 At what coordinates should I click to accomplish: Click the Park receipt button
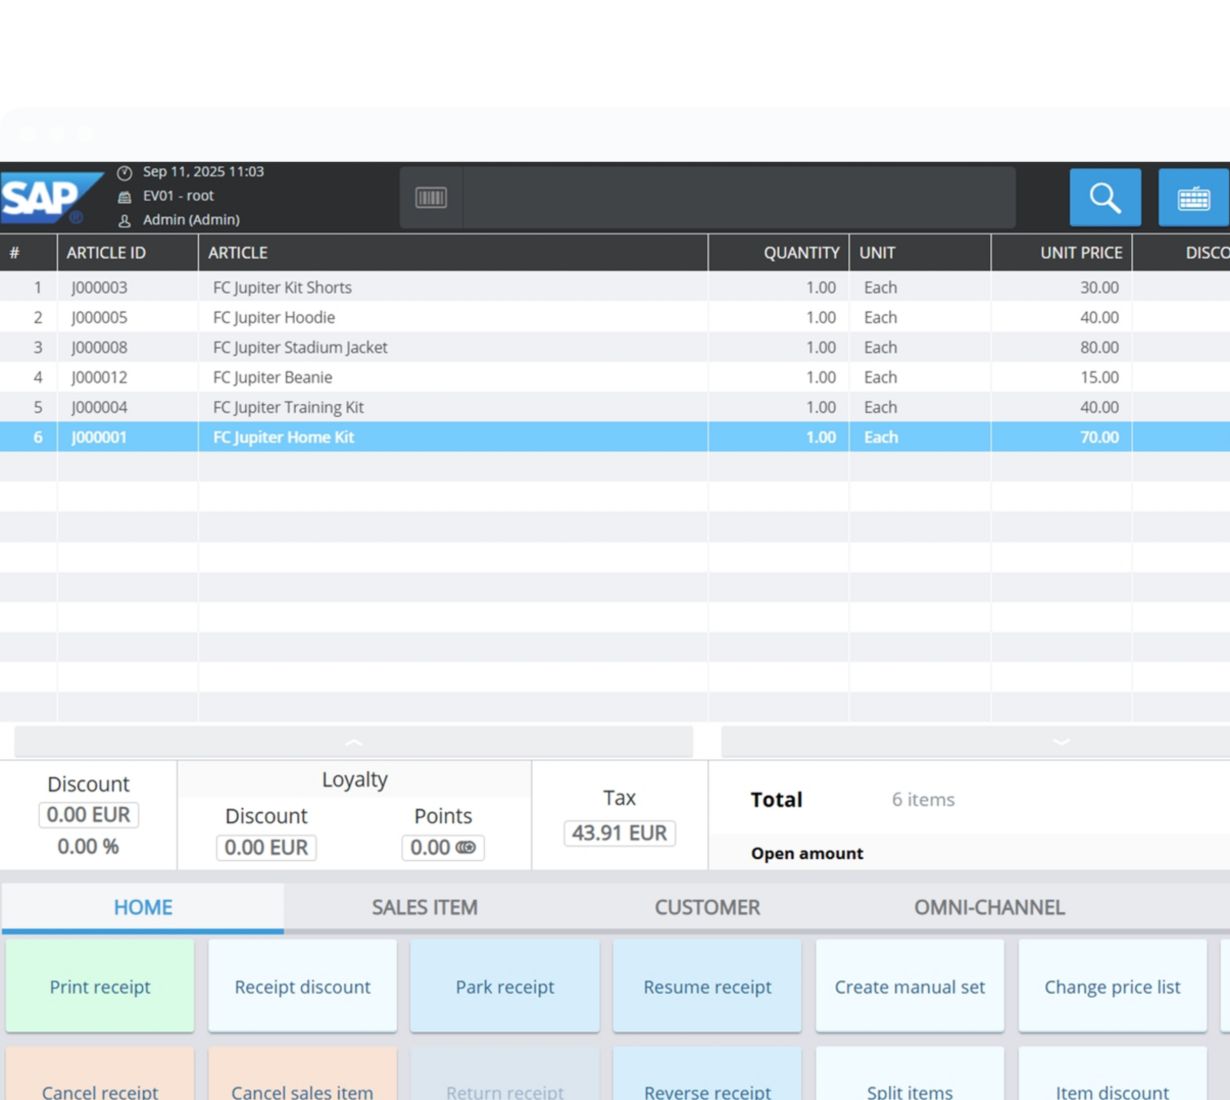(x=505, y=987)
